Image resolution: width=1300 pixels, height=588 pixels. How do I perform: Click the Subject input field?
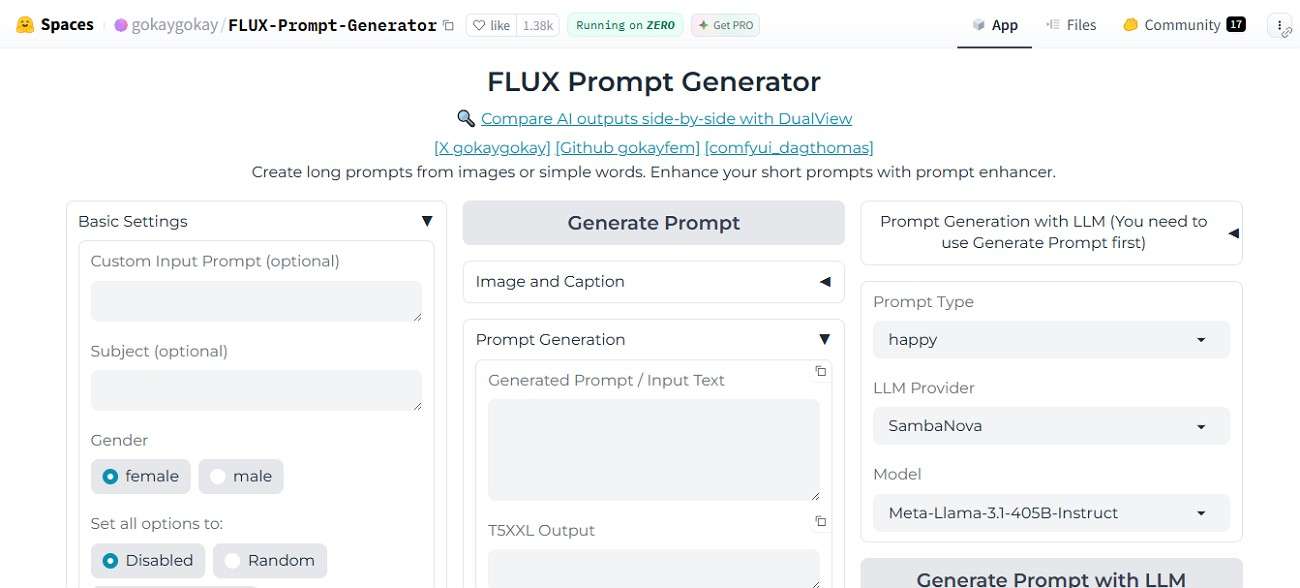click(256, 390)
